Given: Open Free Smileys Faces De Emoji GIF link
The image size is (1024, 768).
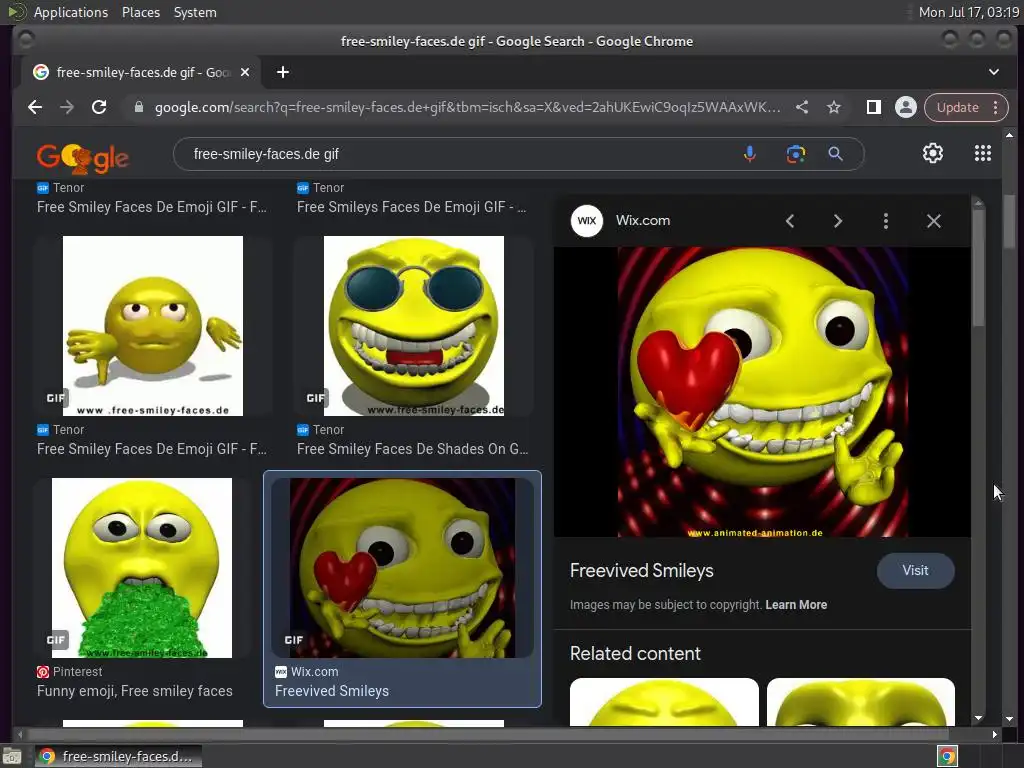Looking at the screenshot, I should click(411, 207).
